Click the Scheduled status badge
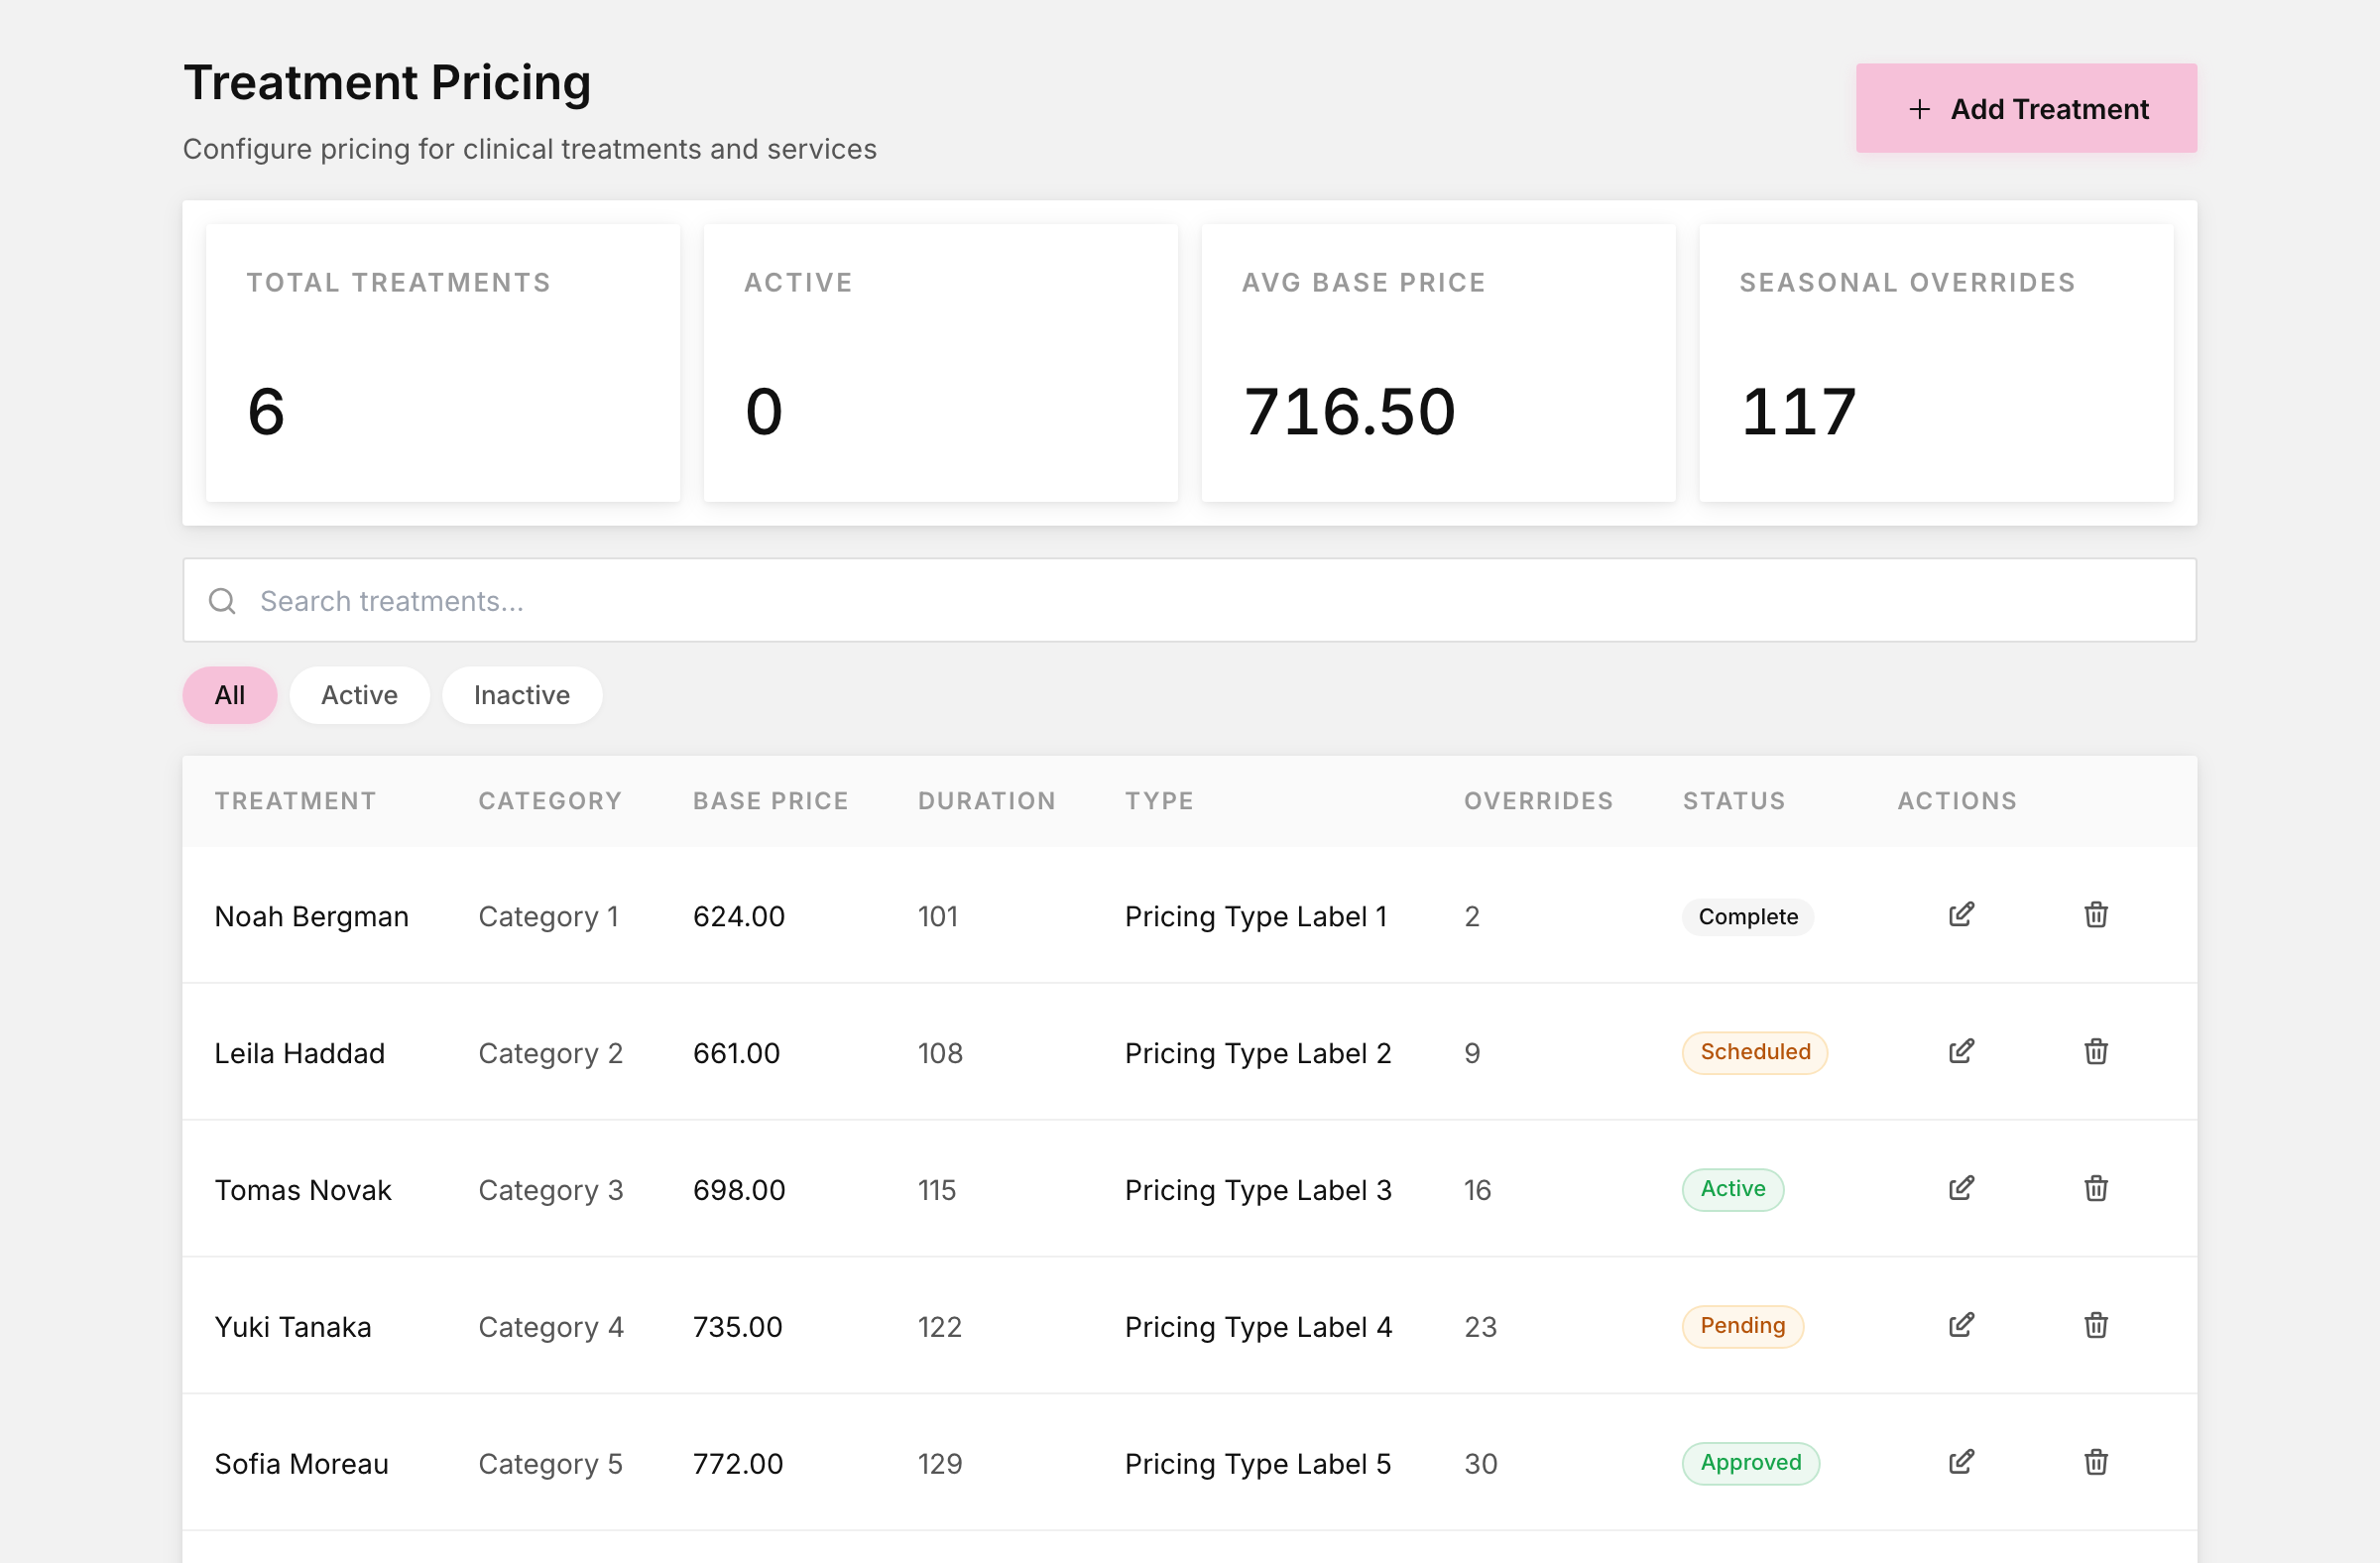The height and width of the screenshot is (1563, 2380). (1755, 1053)
